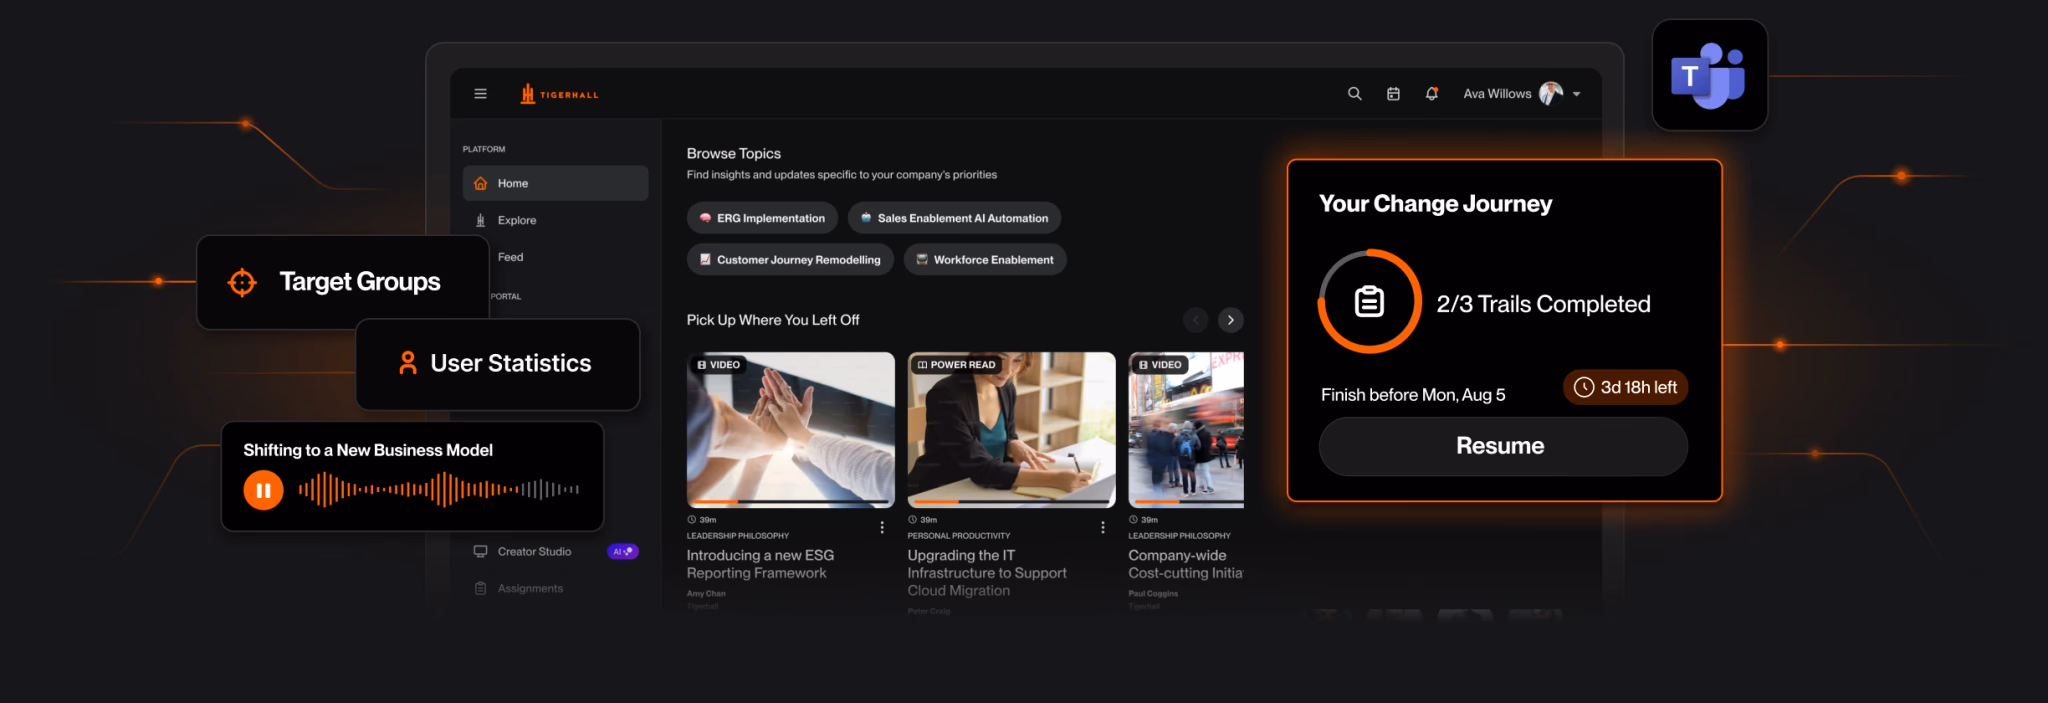Click the Assignments clipboard icon
The height and width of the screenshot is (703, 2048).
(481, 589)
